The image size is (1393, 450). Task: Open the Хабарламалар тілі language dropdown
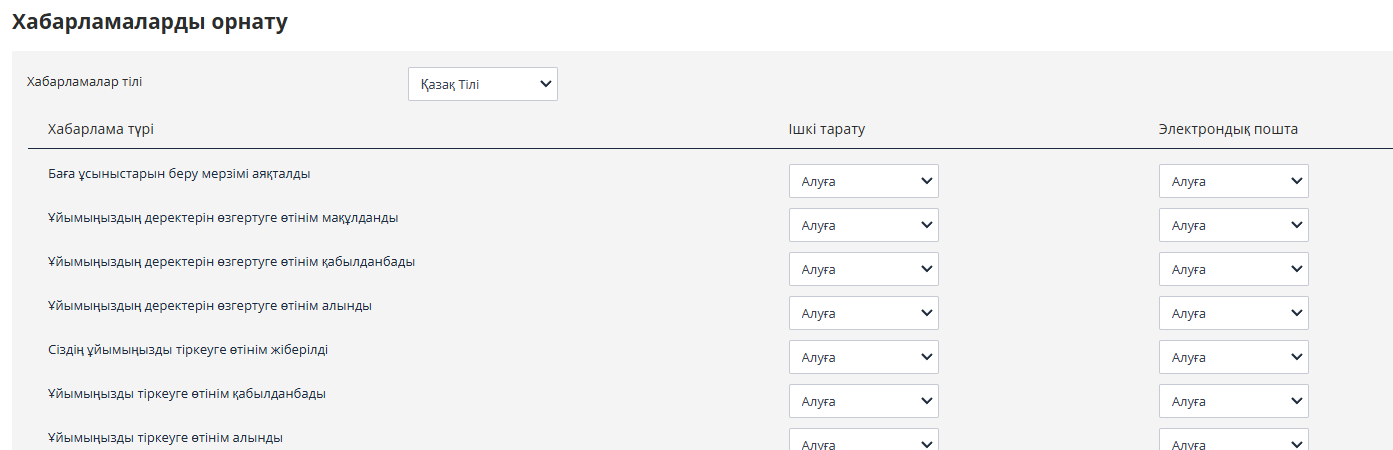click(x=482, y=84)
